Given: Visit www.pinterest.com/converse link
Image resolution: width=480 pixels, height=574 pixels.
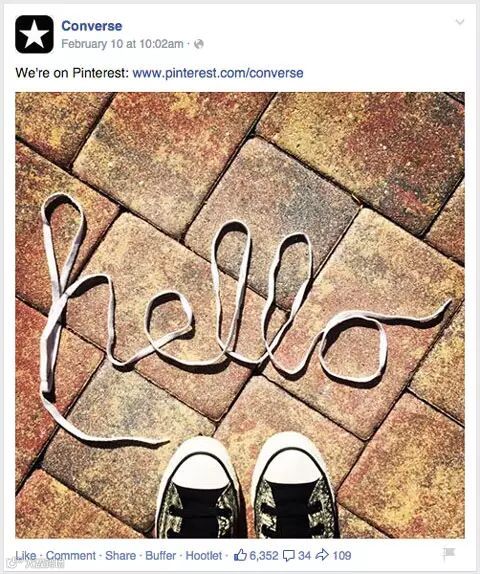Looking at the screenshot, I should click(x=218, y=73).
